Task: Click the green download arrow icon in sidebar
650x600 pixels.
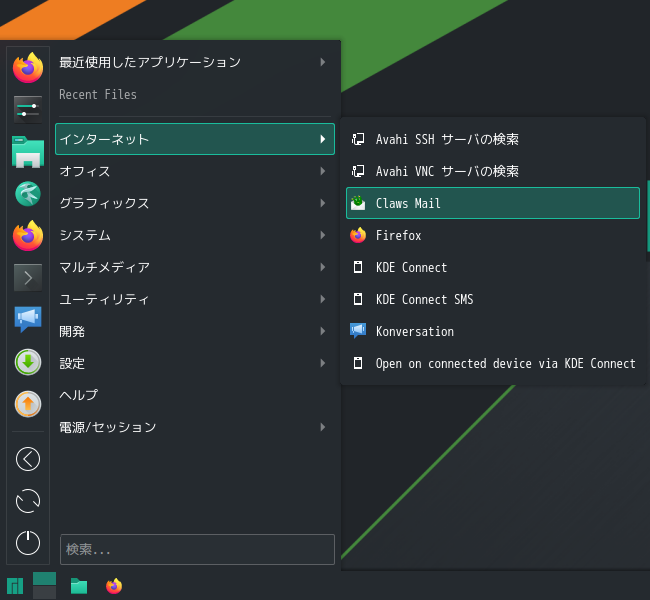Action: [28, 362]
